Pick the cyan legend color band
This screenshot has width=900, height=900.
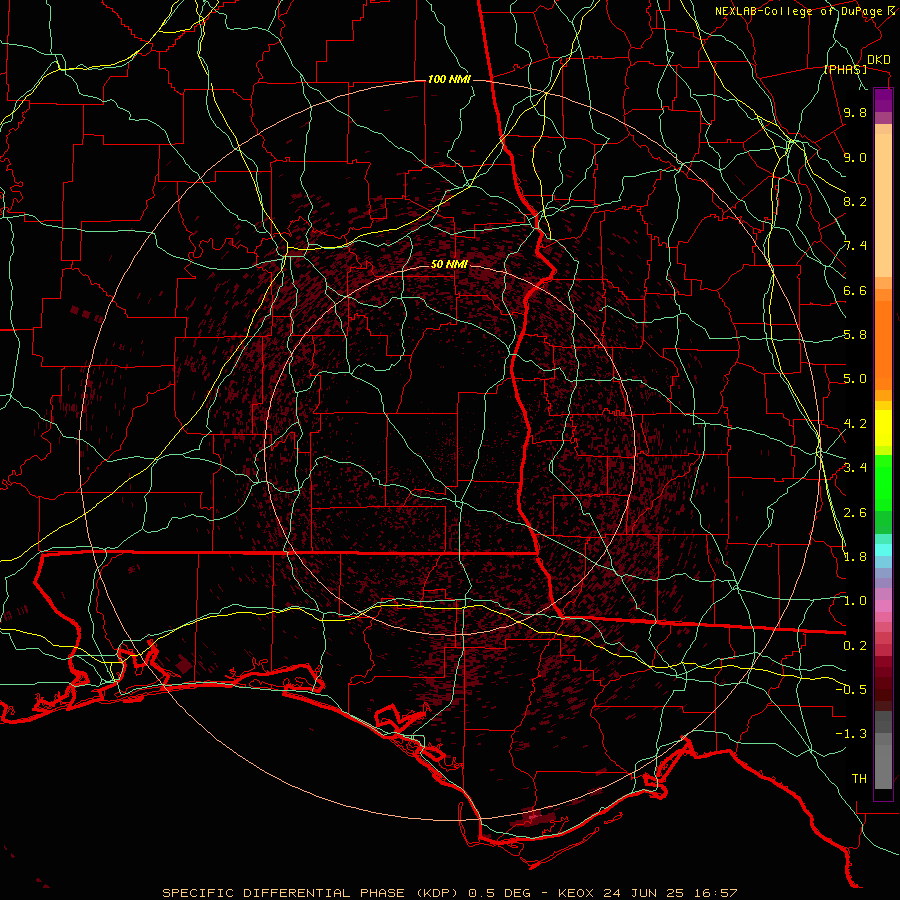point(883,550)
